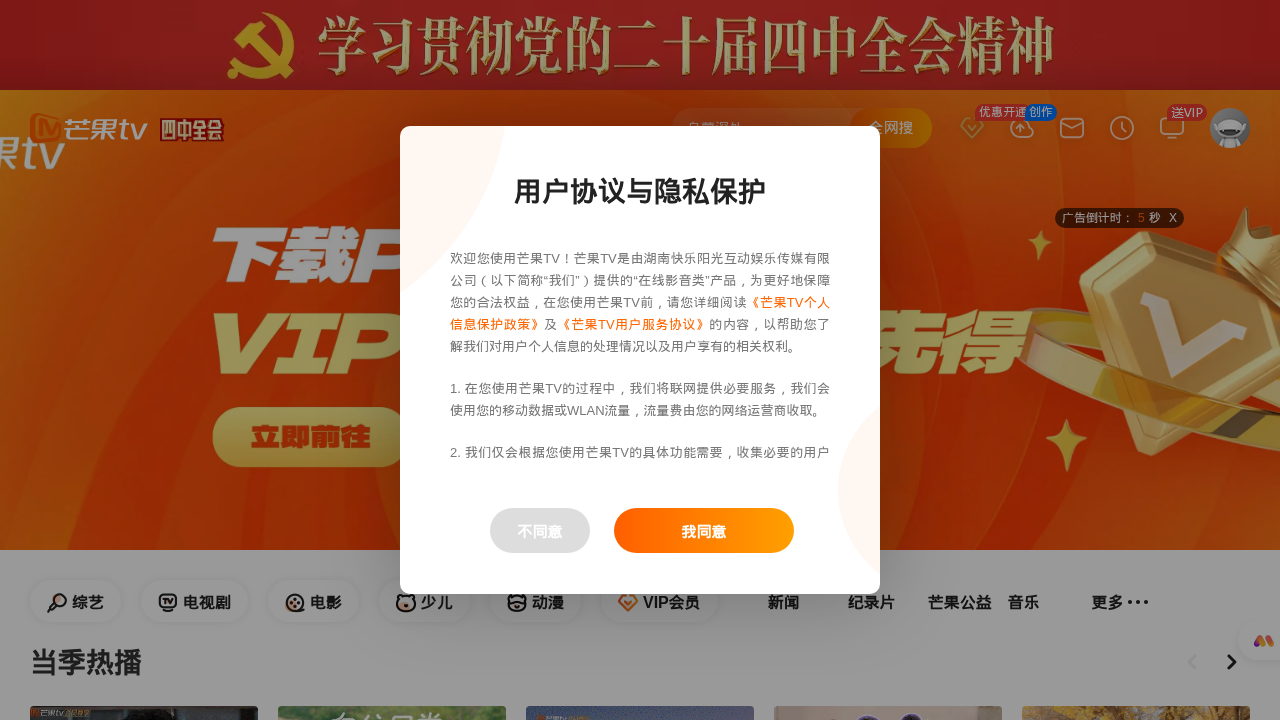Viewport: 1280px width, 720px height.
Task: Expand the 更多 channels menu
Action: click(x=1120, y=602)
